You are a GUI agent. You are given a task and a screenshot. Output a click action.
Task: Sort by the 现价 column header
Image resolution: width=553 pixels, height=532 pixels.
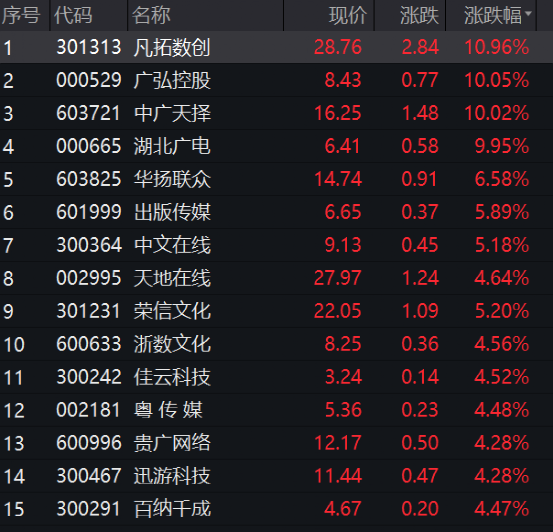(348, 16)
